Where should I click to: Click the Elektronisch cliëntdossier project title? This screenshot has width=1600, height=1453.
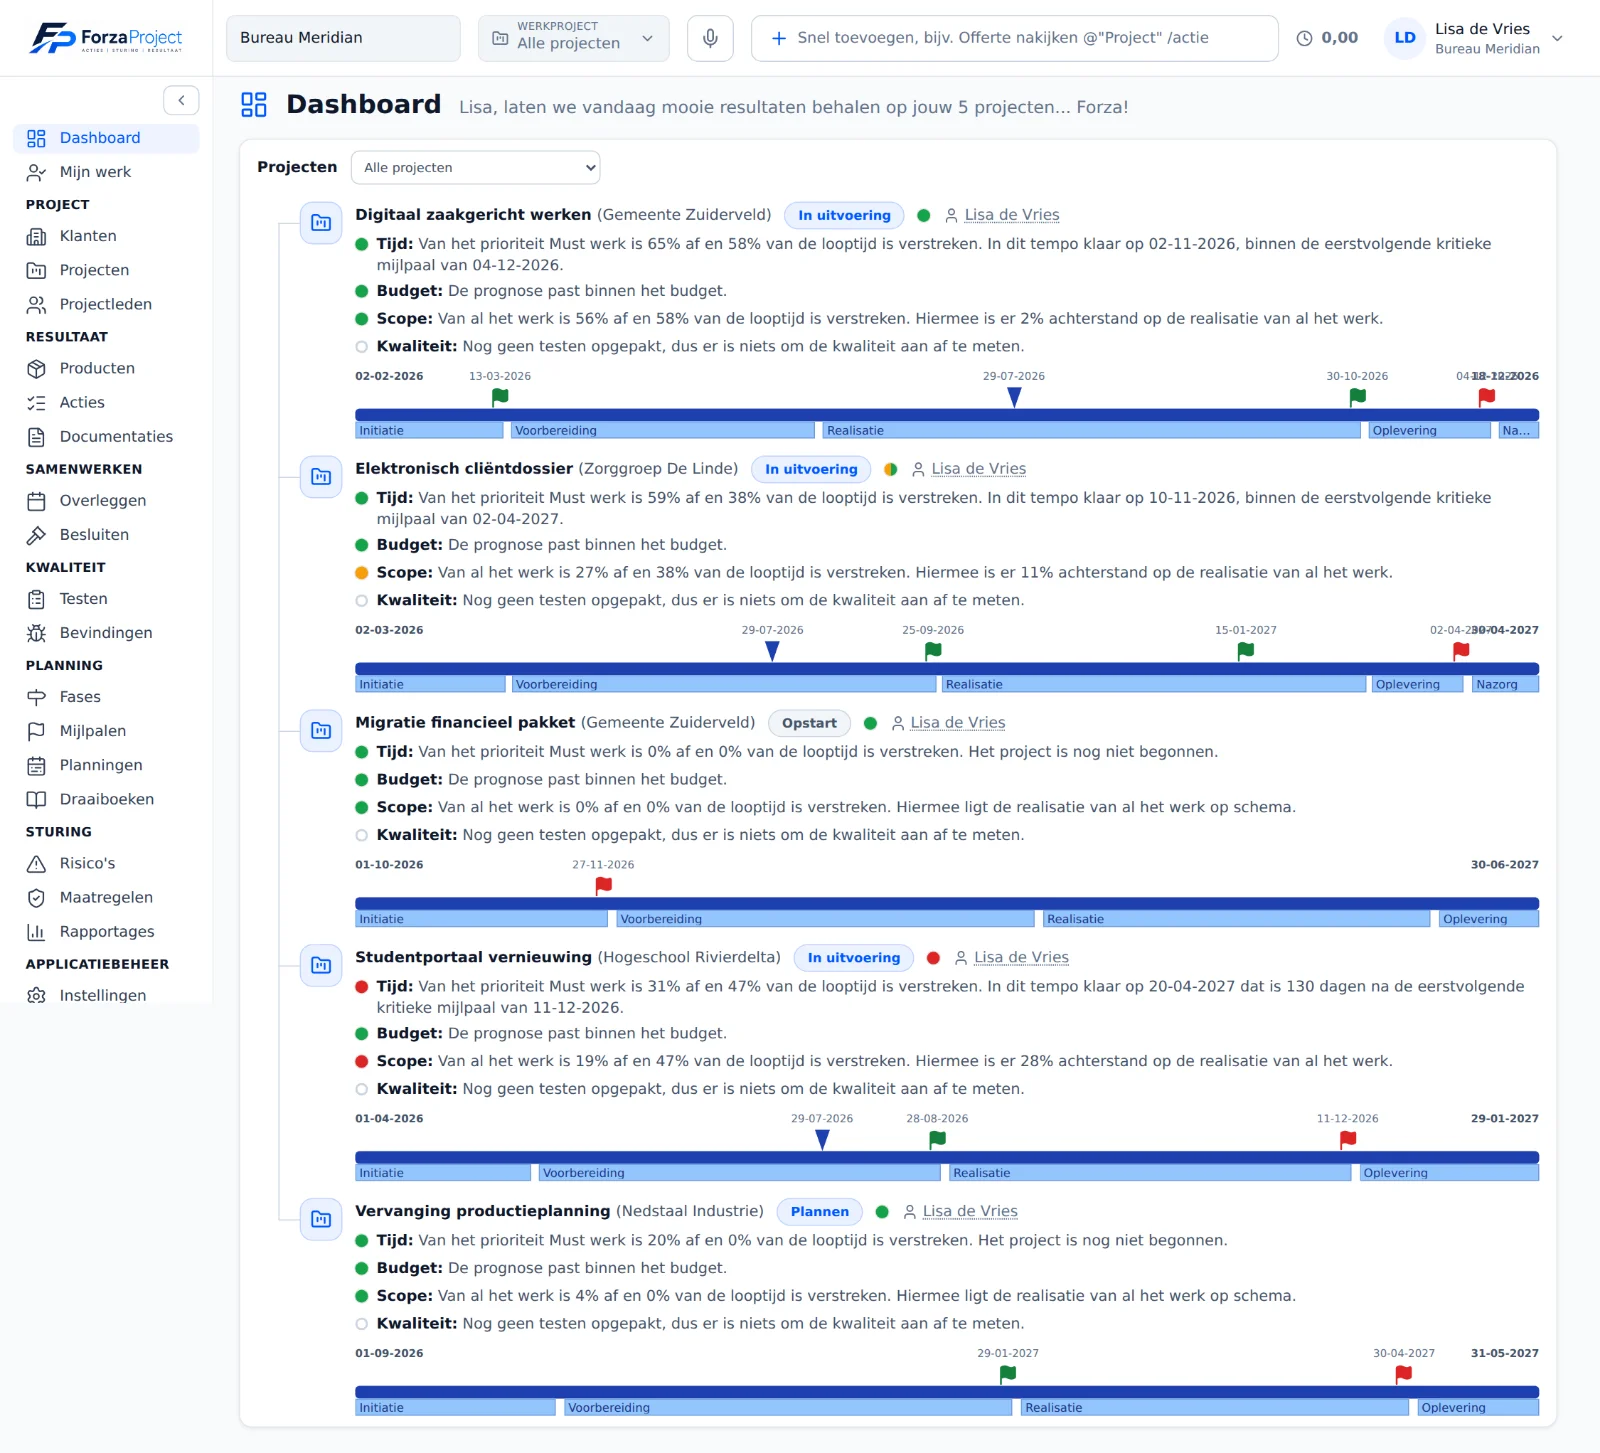(464, 468)
